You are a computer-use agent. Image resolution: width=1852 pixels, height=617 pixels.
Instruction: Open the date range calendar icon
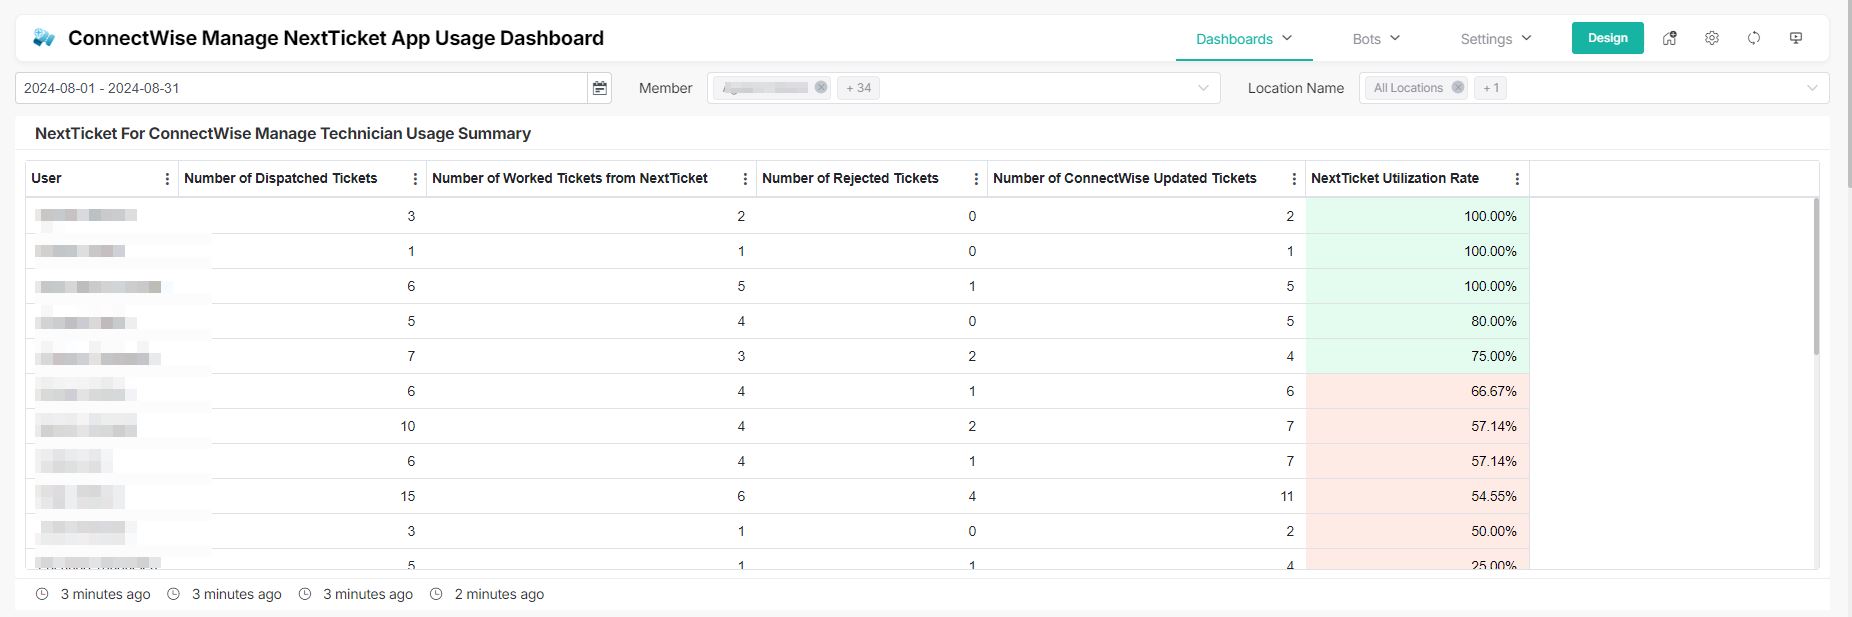(x=600, y=88)
